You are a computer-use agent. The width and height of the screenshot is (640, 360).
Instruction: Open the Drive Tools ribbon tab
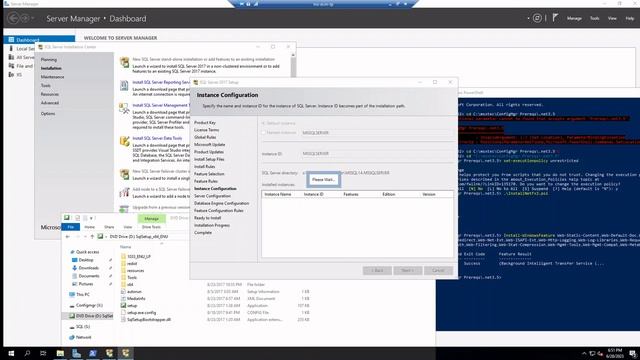tap(151, 227)
